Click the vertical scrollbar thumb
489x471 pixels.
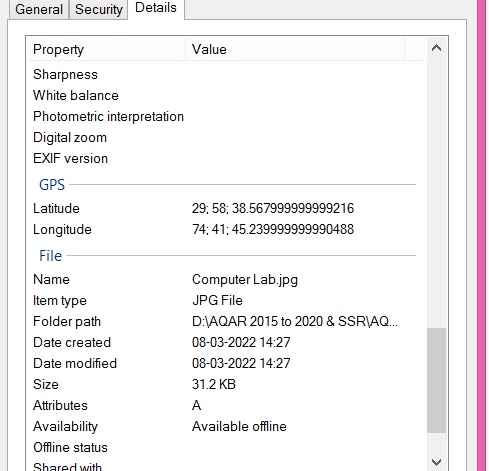coord(436,380)
